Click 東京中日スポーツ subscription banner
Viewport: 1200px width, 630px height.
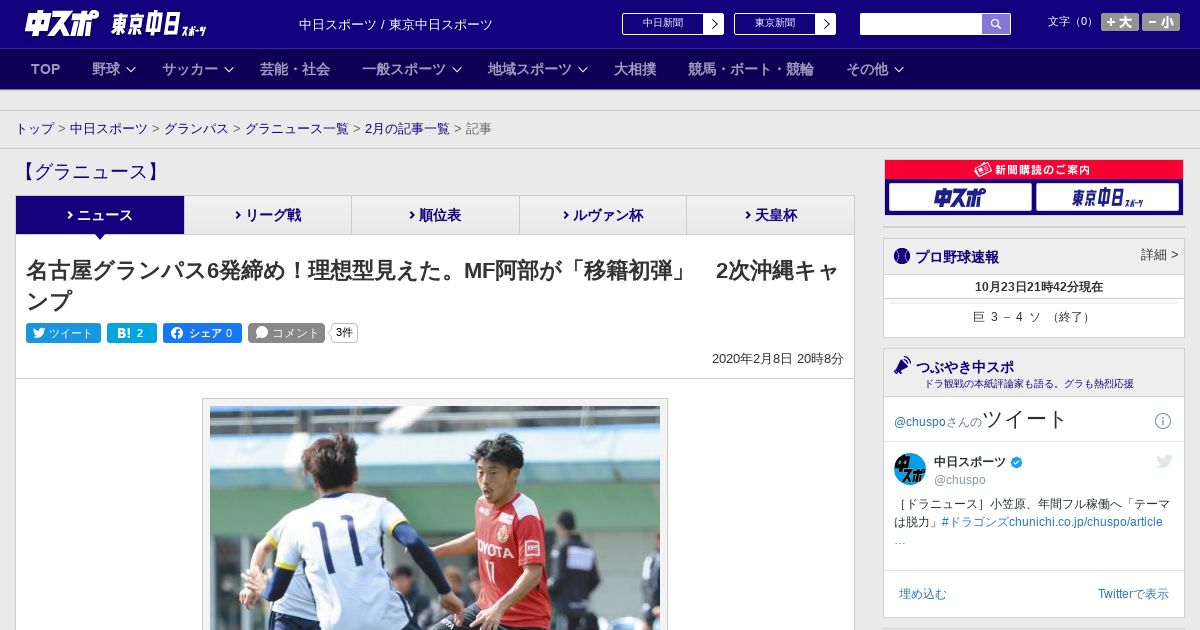pos(1107,197)
